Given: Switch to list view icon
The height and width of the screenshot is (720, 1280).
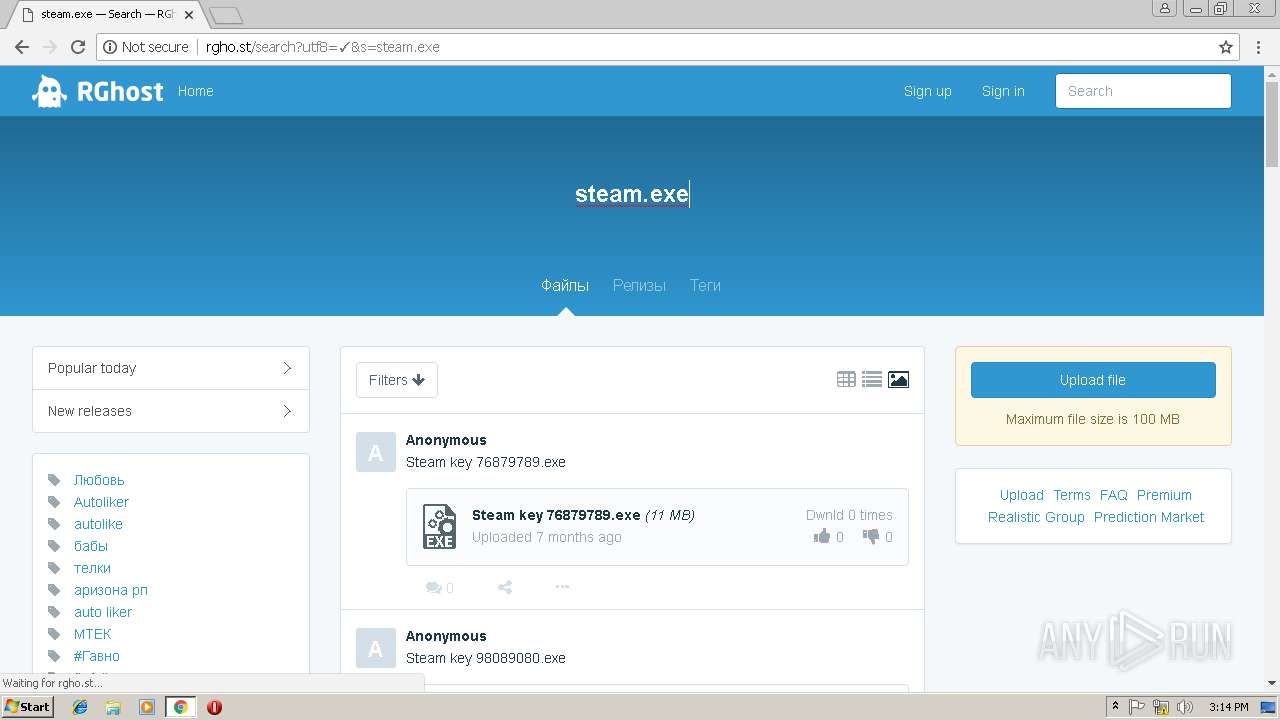Looking at the screenshot, I should click(872, 380).
